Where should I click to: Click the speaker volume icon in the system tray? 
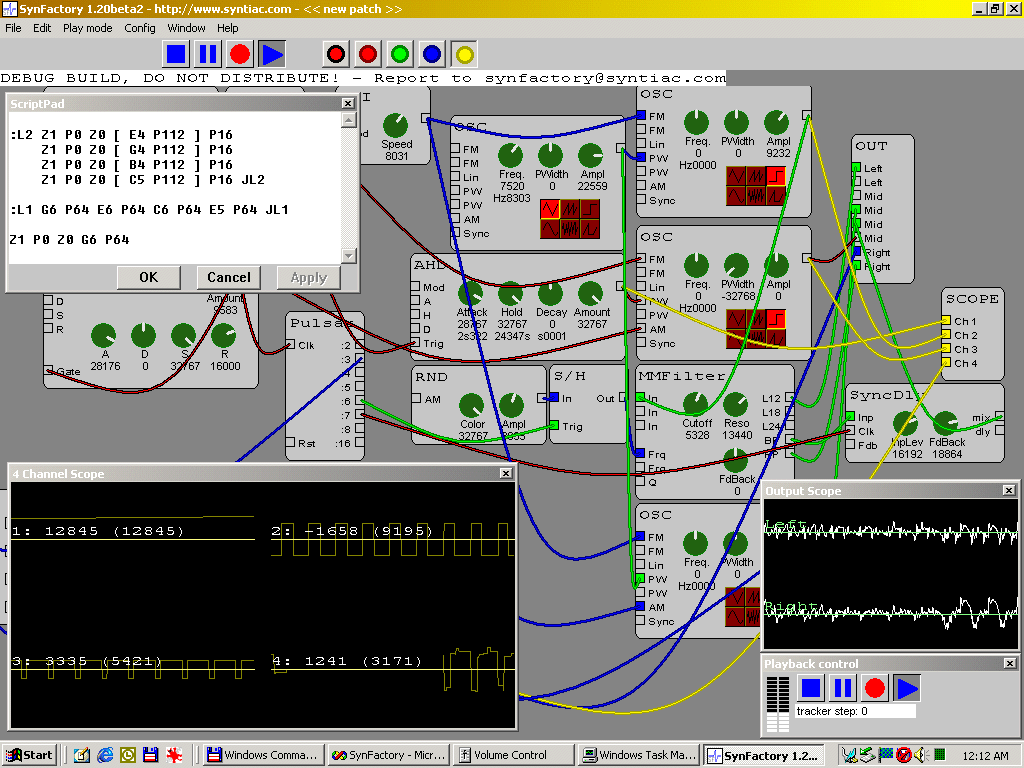[921, 756]
